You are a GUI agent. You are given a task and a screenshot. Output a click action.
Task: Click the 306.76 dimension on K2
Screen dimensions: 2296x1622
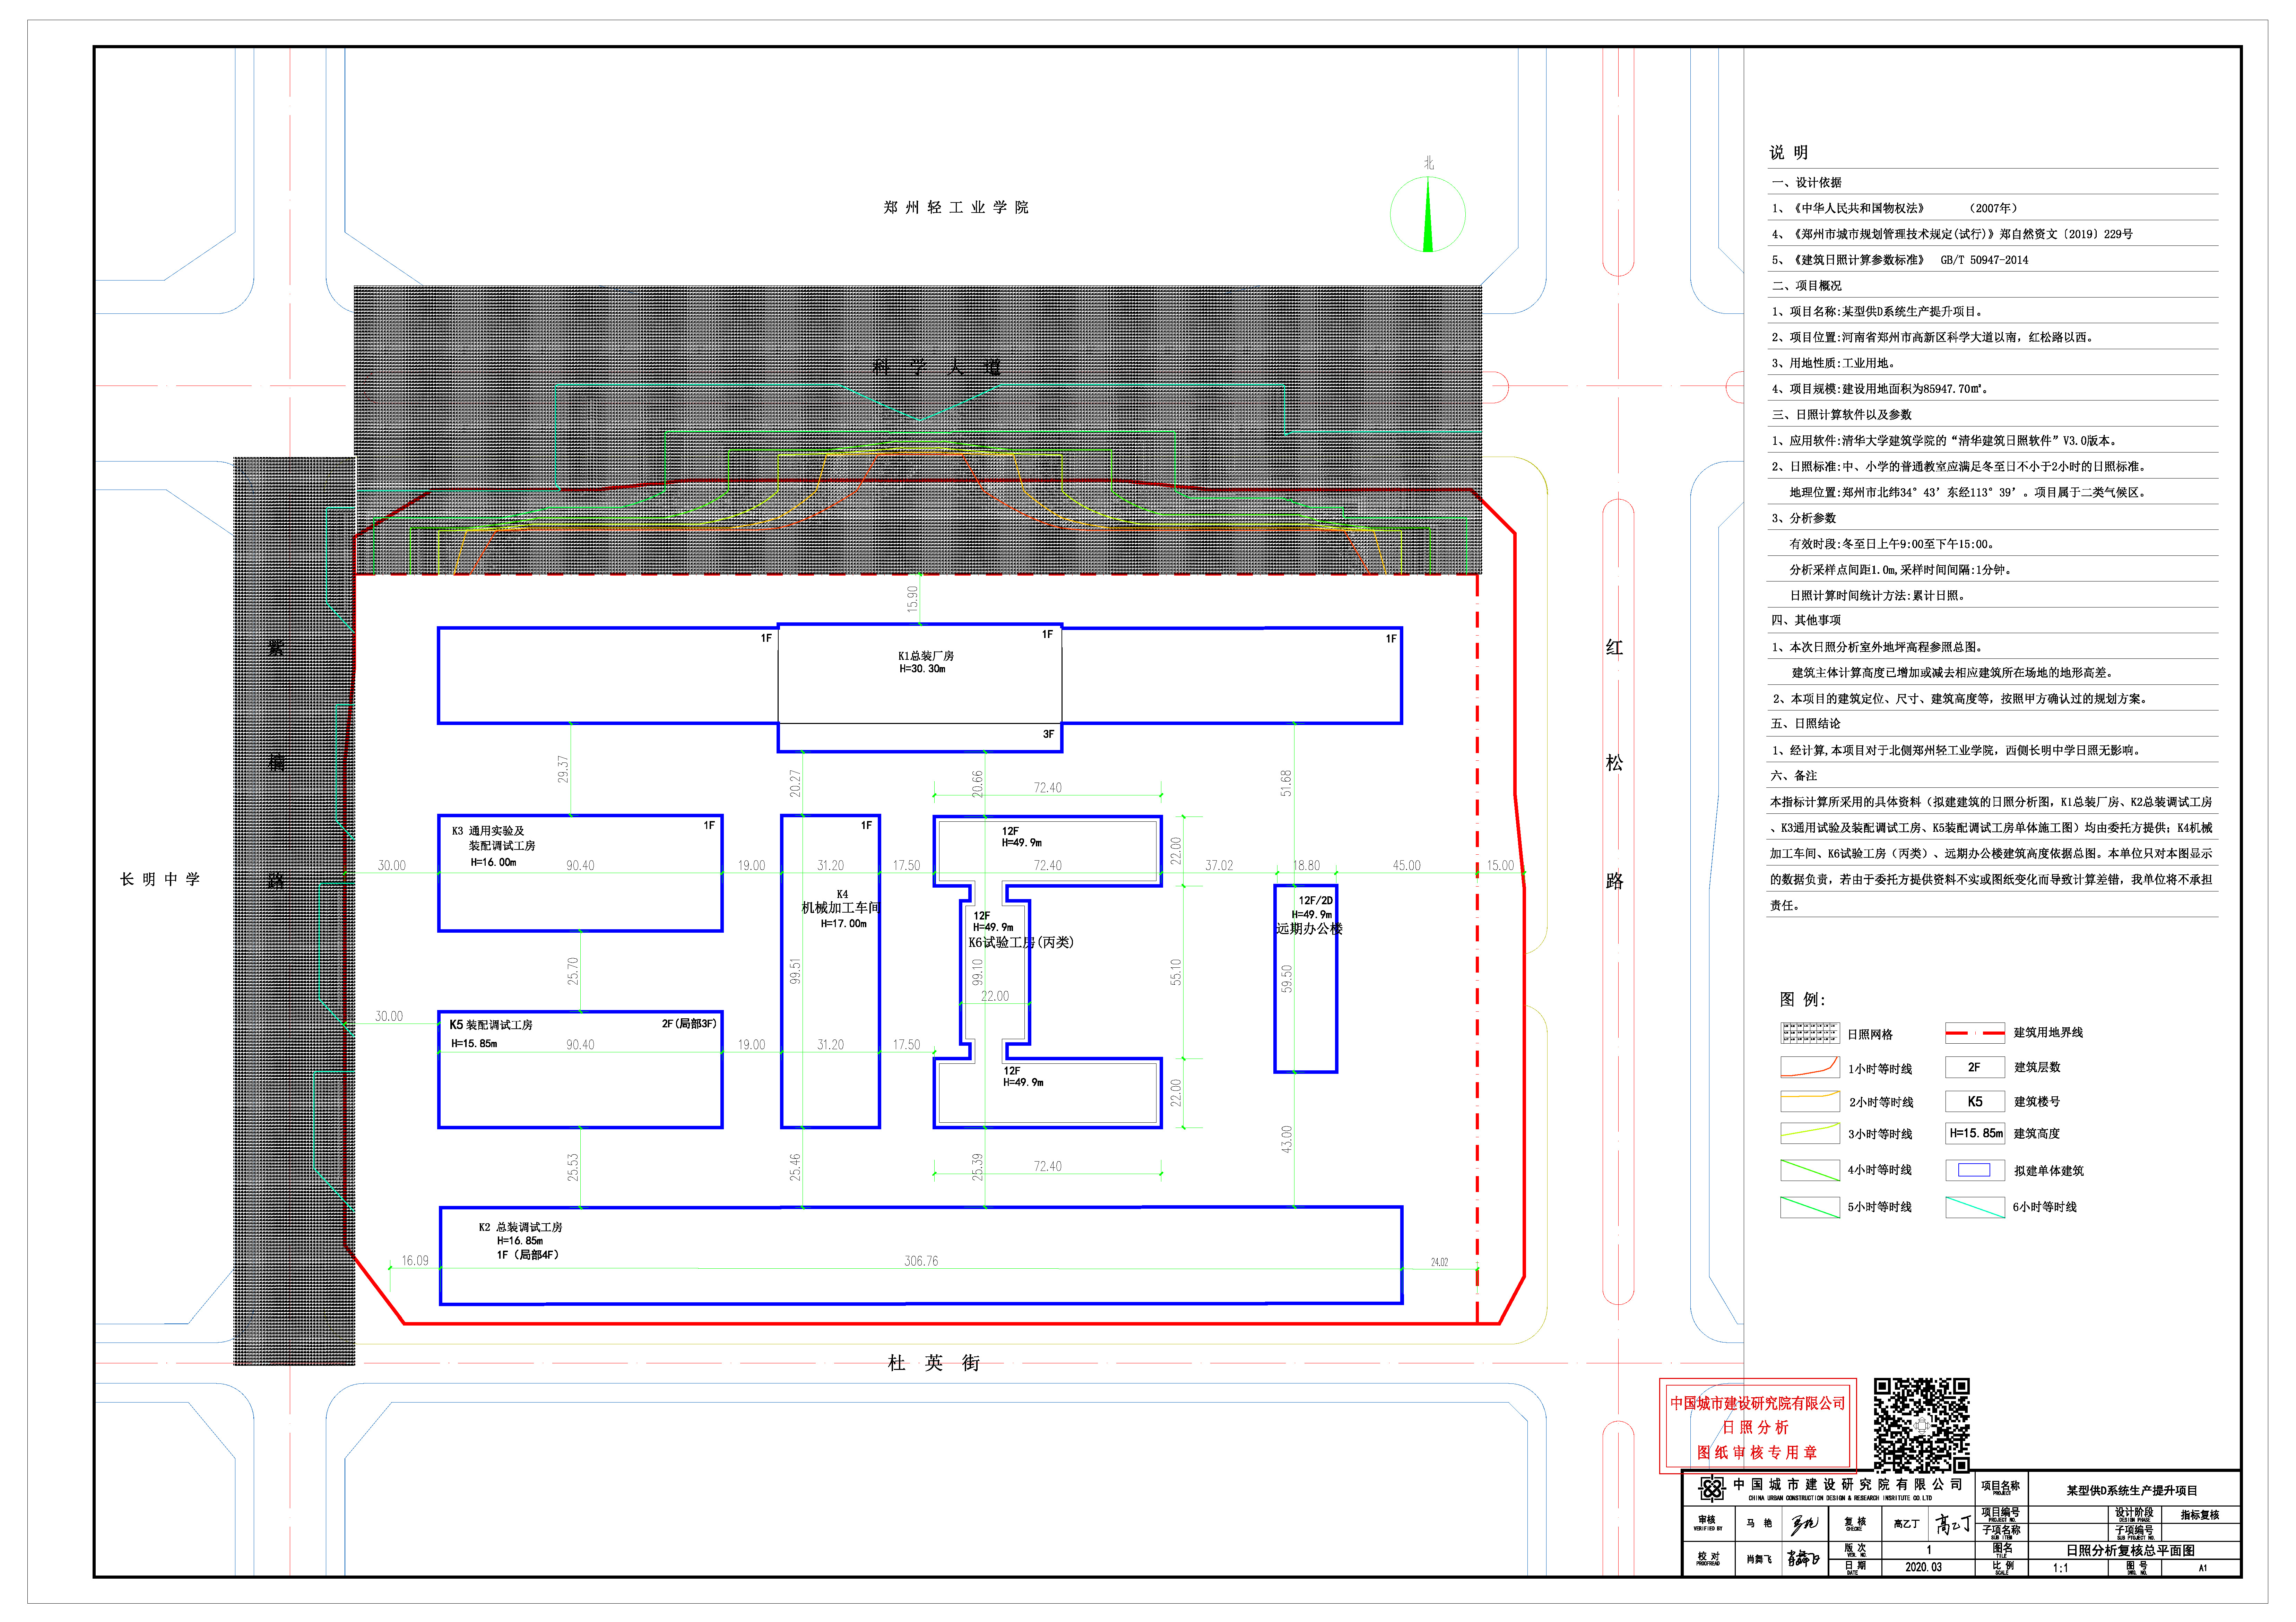click(921, 1261)
